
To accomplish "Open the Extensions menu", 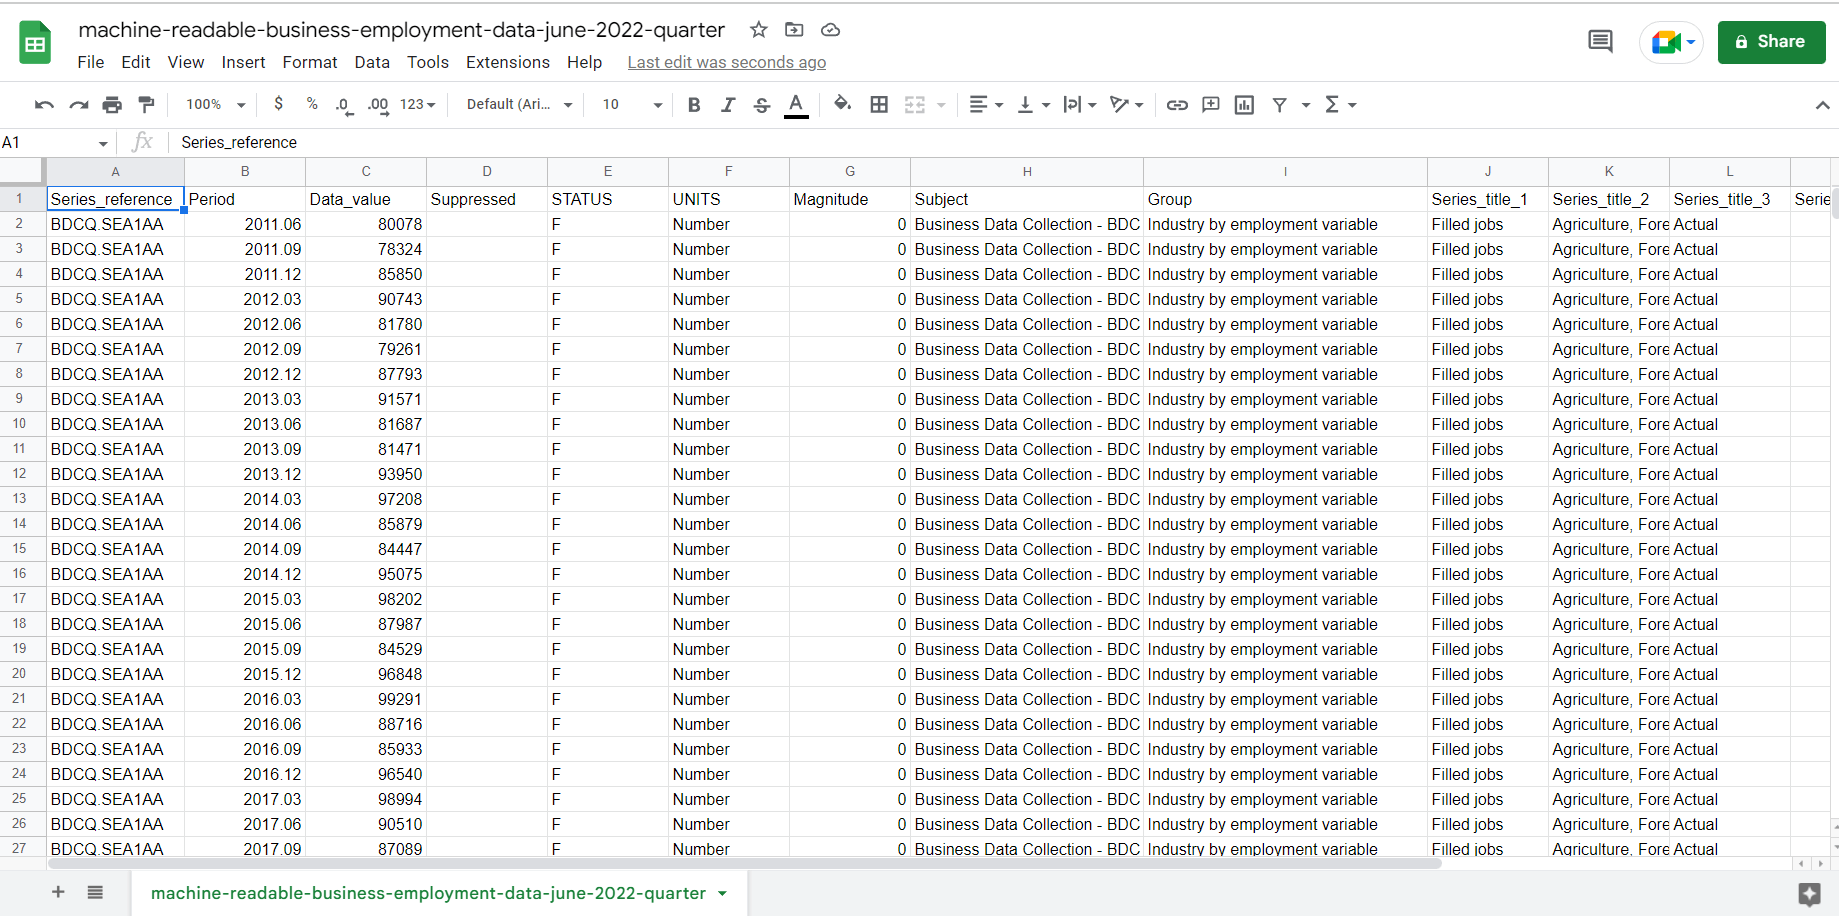I will pyautogui.click(x=507, y=62).
